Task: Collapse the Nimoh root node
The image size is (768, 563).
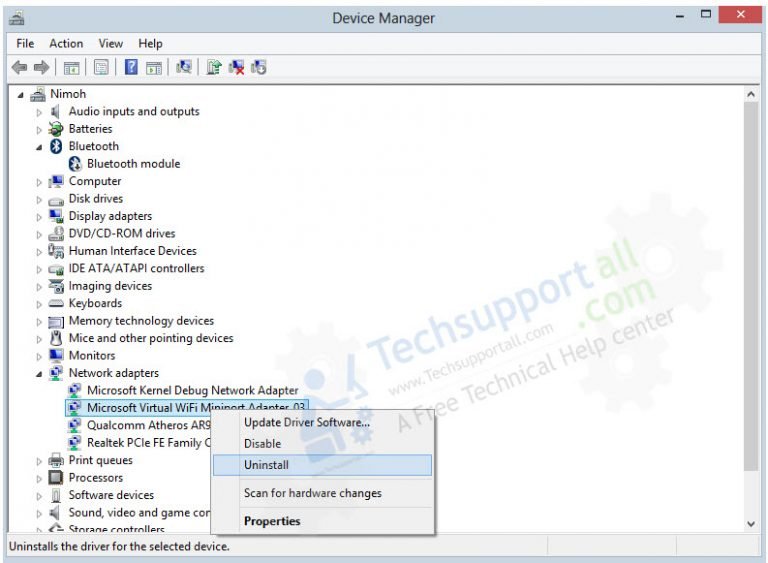Action: 21,95
